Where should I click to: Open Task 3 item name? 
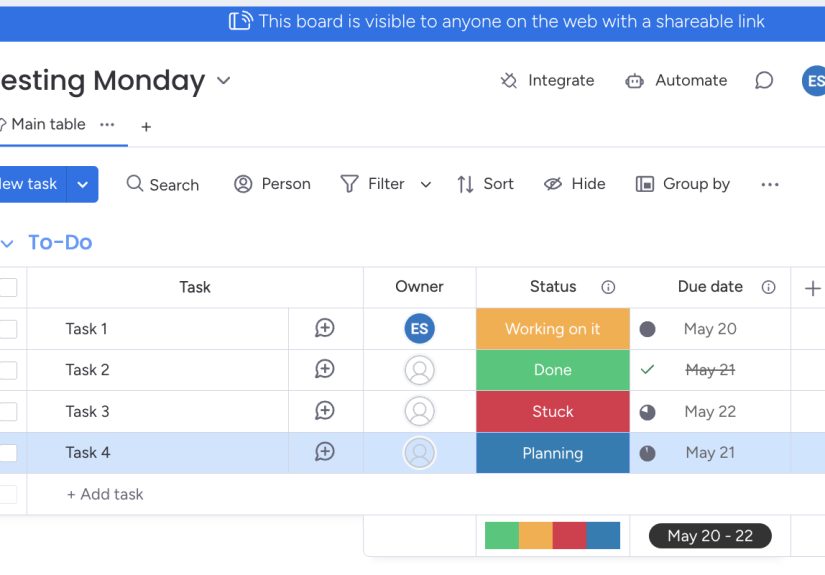87,411
